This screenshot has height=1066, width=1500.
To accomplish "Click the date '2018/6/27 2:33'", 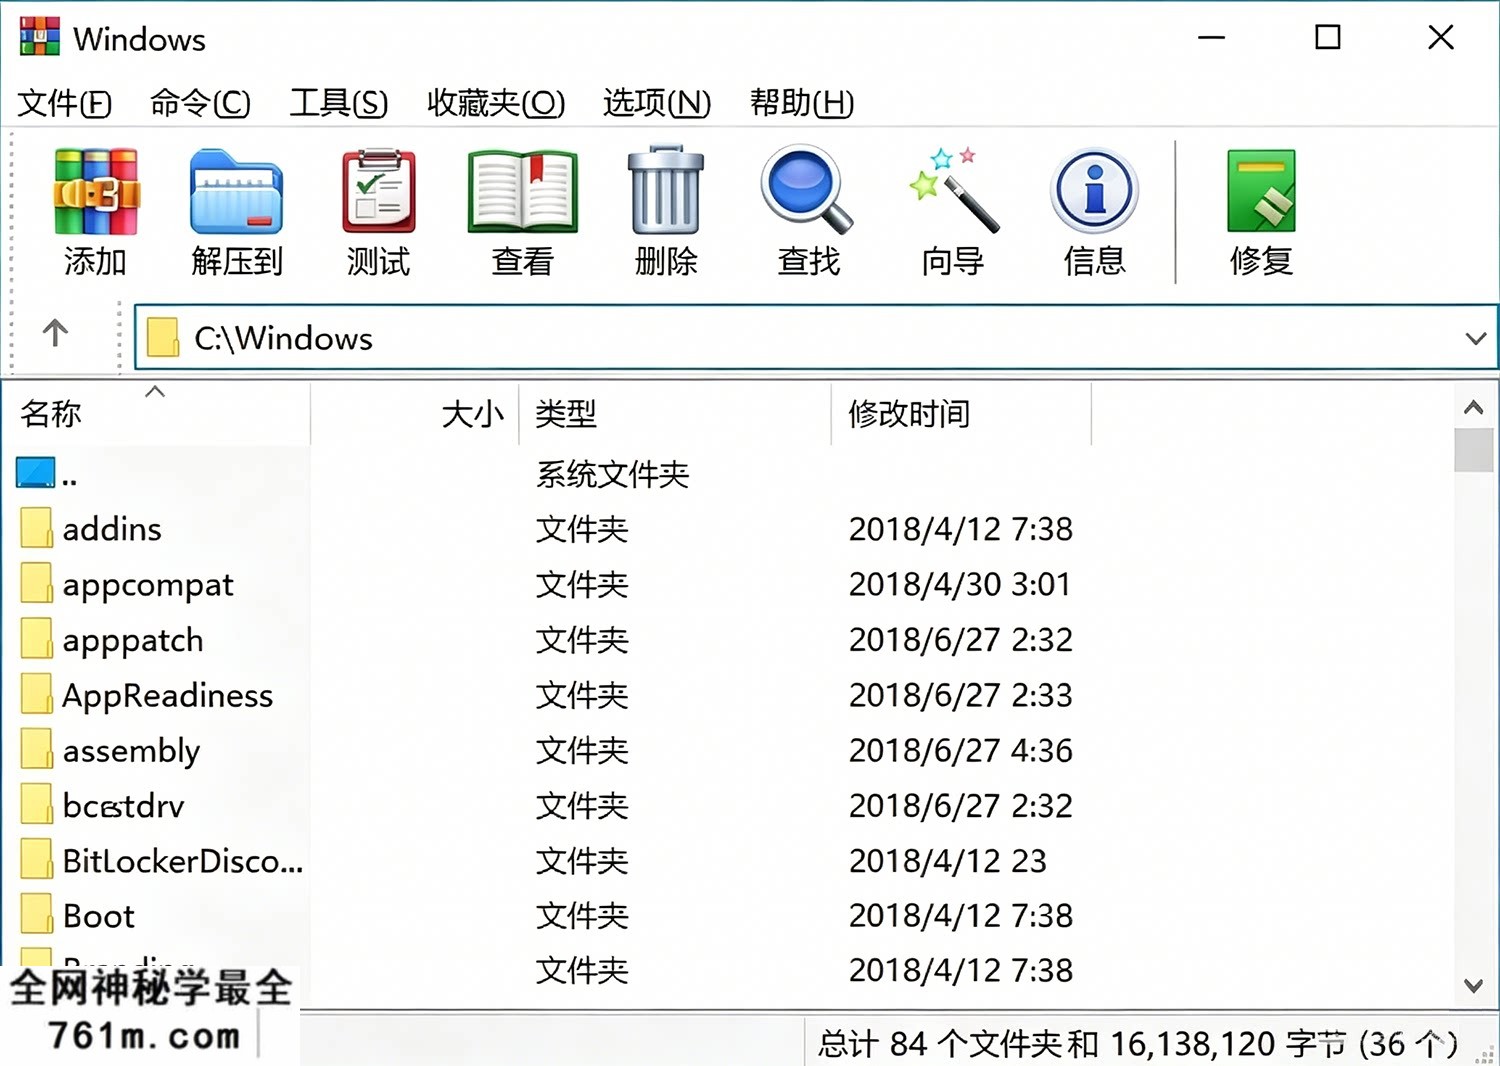I will [961, 695].
